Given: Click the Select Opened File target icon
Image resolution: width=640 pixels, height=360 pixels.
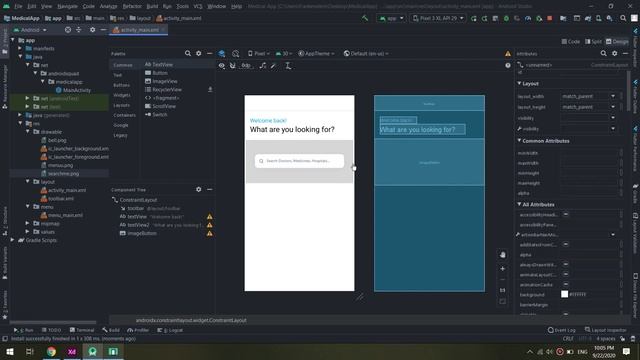Looking at the screenshot, I should 68,30.
